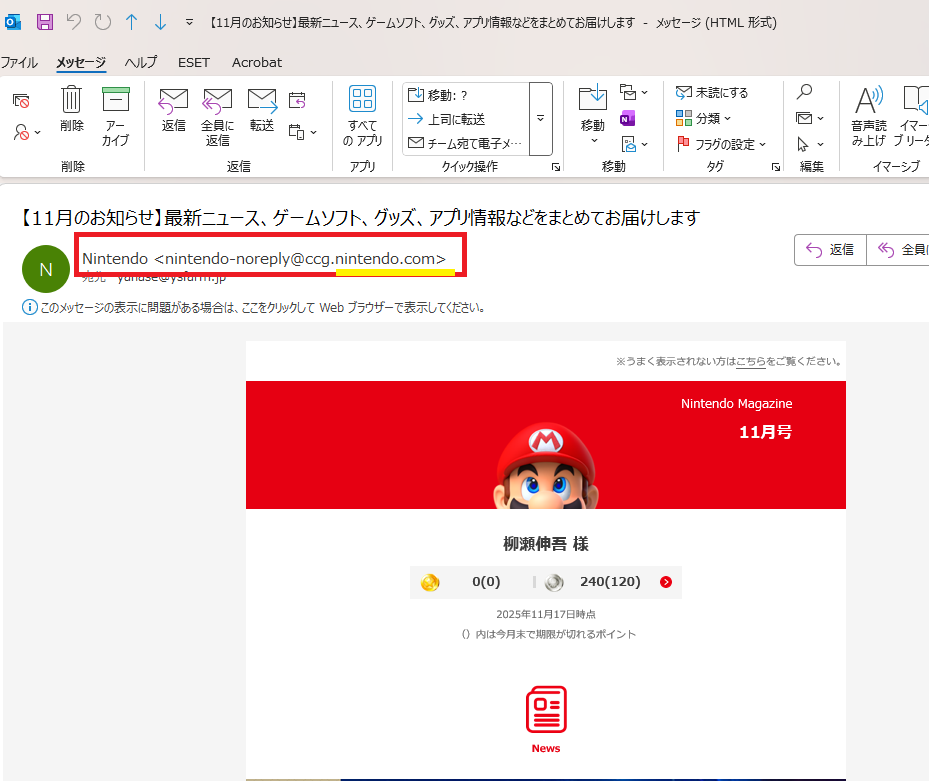Click the こちら link in email header
Viewport: 929px width, 781px height.
pos(750,361)
